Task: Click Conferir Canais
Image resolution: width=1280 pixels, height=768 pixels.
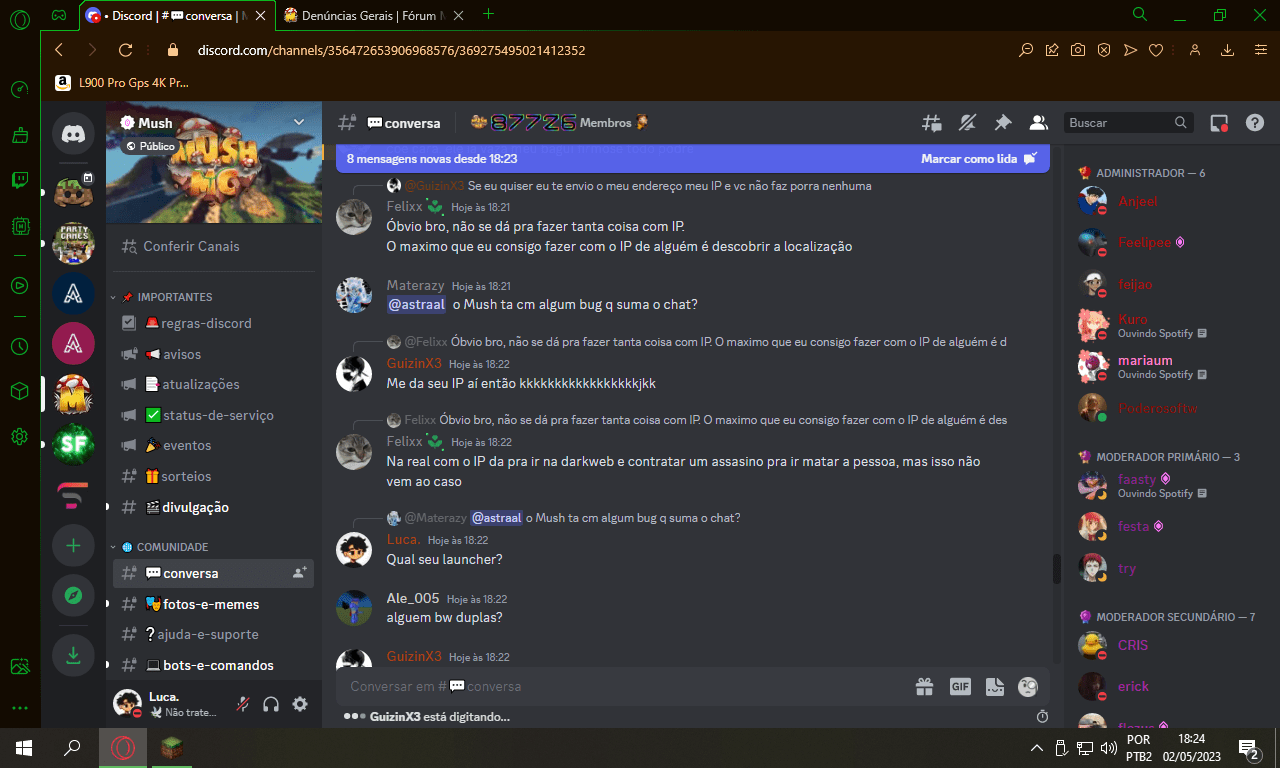Action: click(213, 246)
